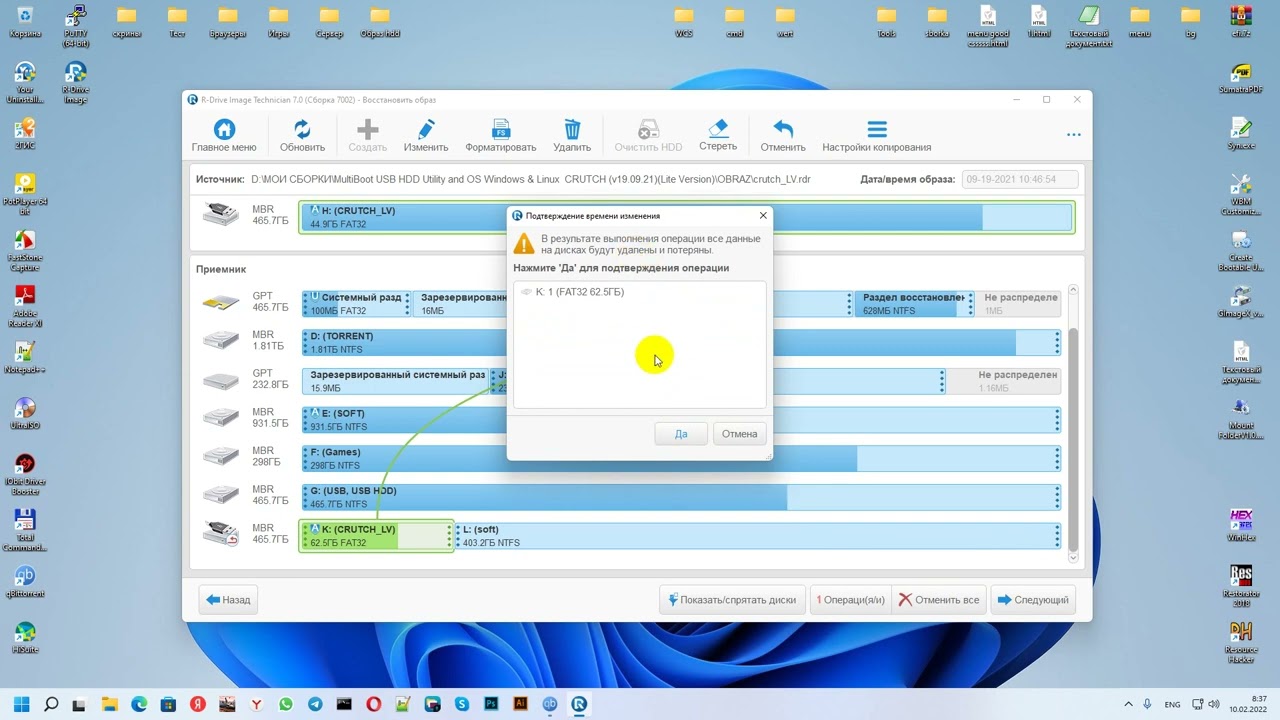Open the PuTTY (64-bit) desktop shortcut
This screenshot has height=720, width=1280.
pyautogui.click(x=75, y=24)
